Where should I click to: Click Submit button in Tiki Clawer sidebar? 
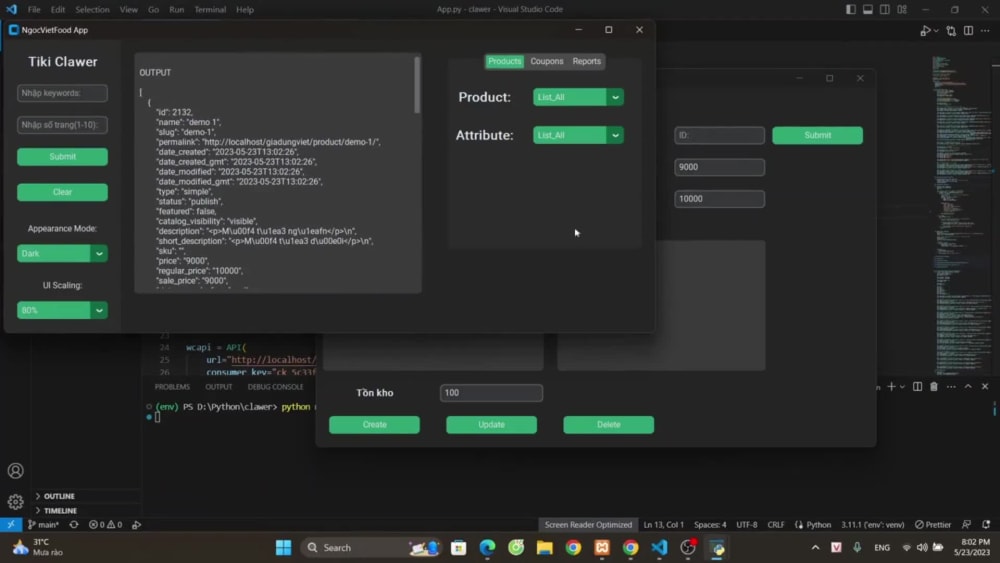[62, 157]
